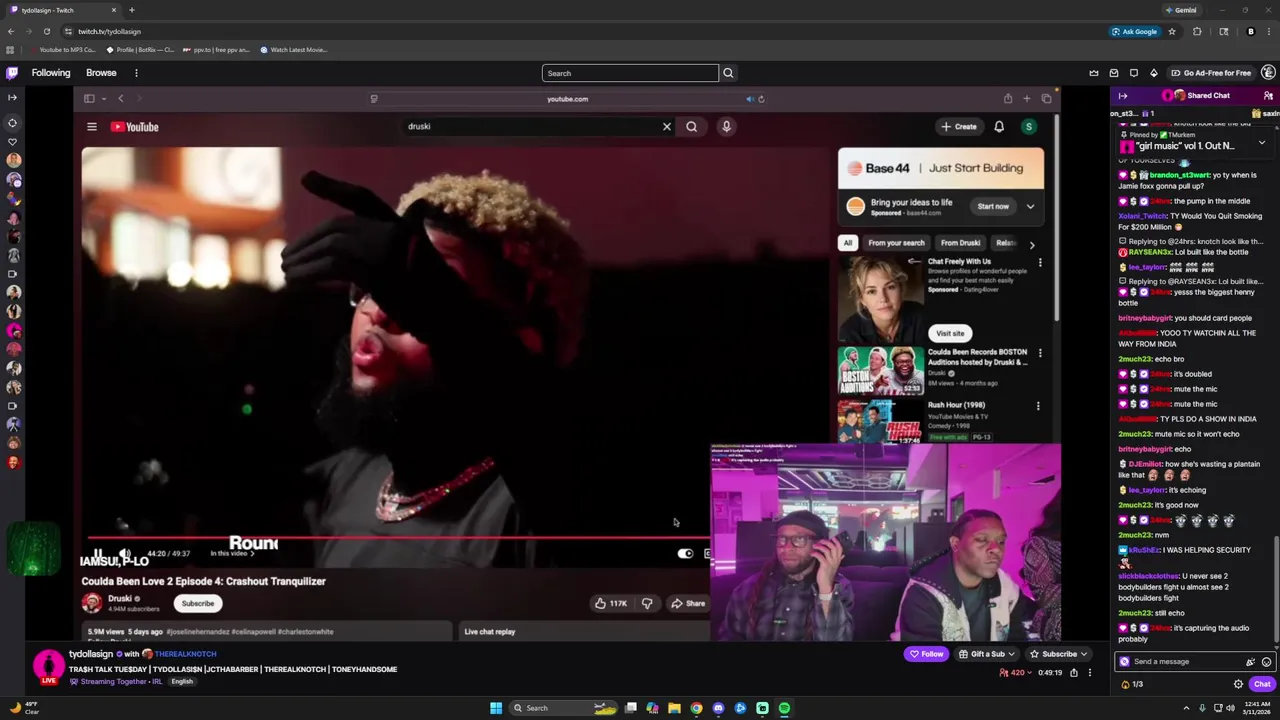This screenshot has height=720, width=1280.
Task: Click the 1/3 hype flame indicator
Action: pos(1132,684)
